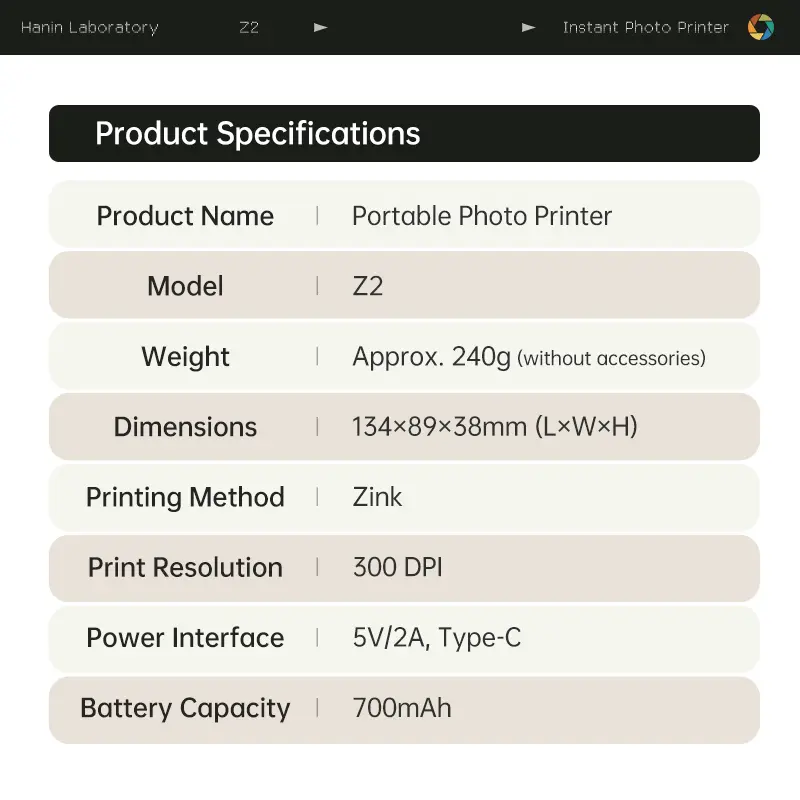Select the 700mAh battery capacity value
The image size is (800, 800).
tap(402, 708)
